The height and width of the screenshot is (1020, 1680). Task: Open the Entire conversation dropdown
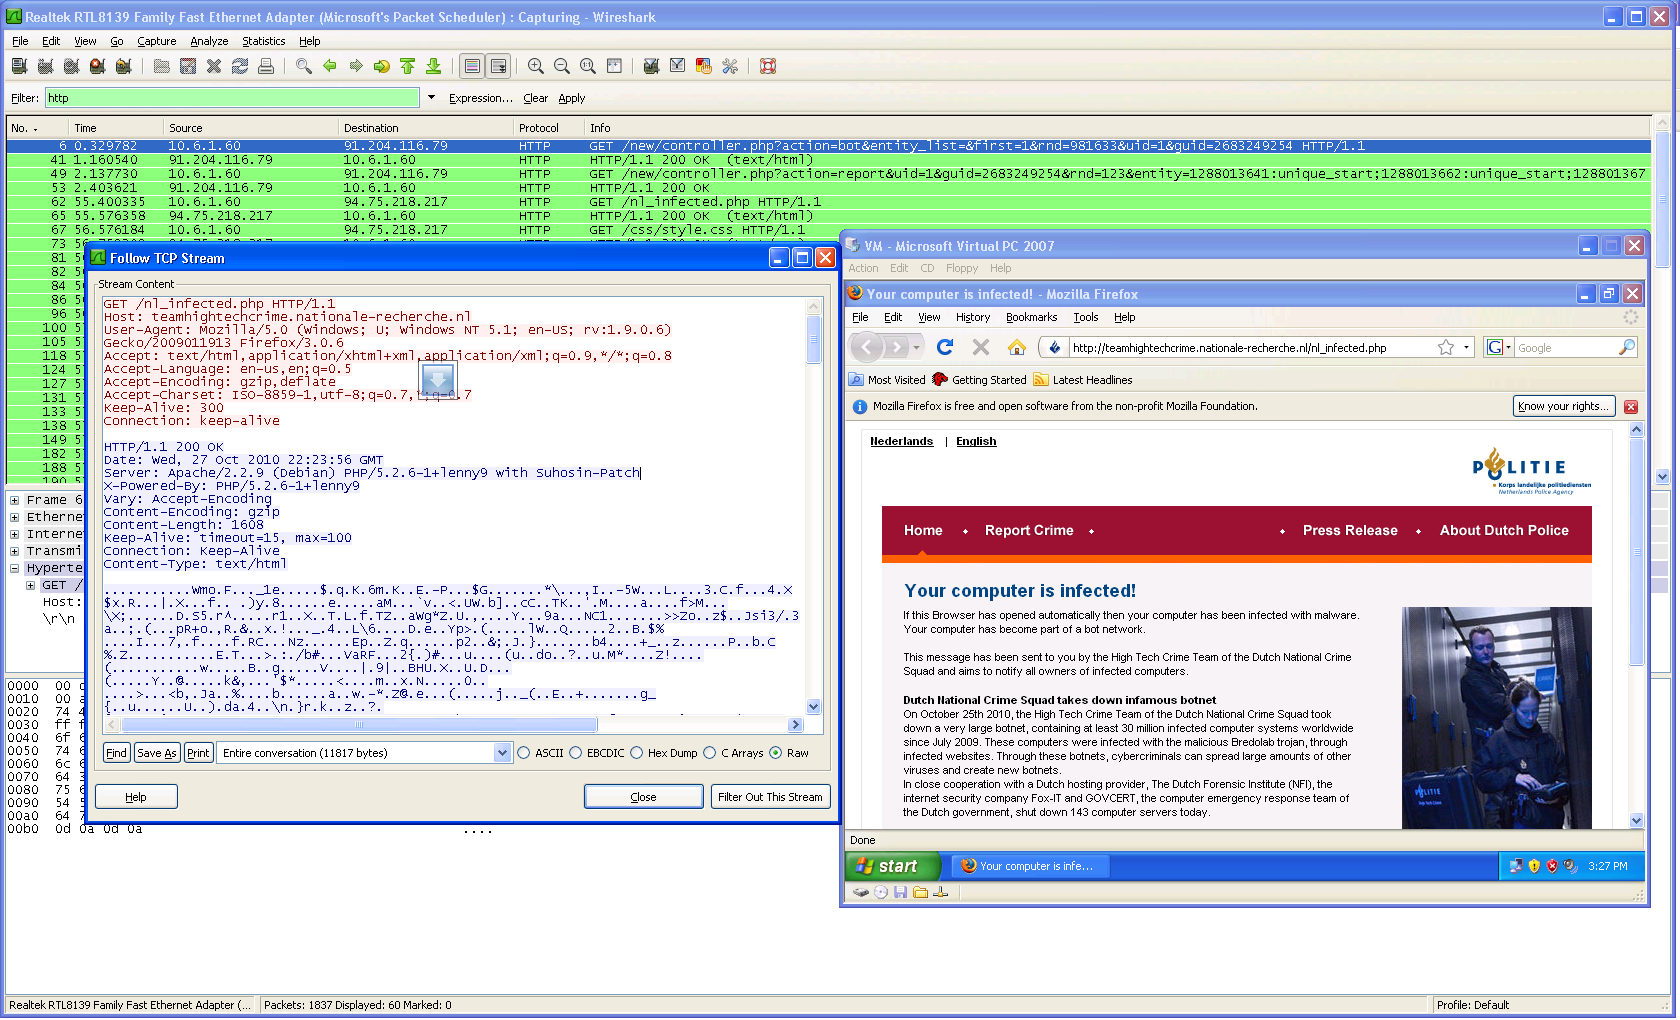click(502, 753)
